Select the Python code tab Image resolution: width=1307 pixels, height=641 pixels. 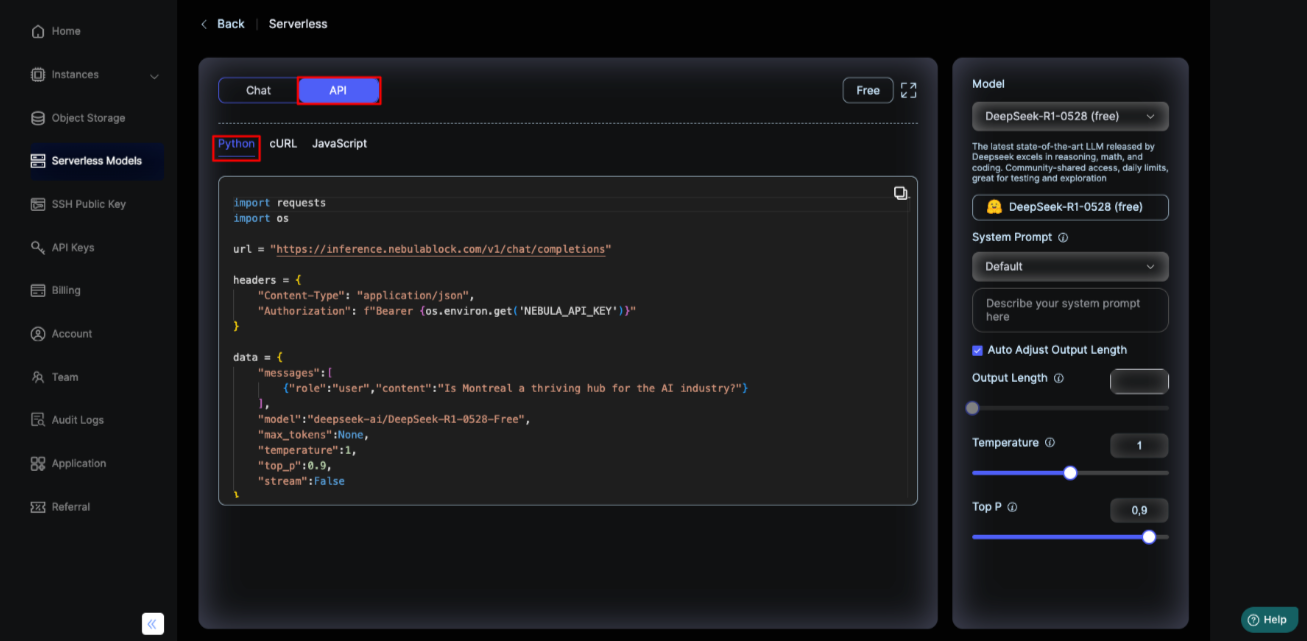point(237,144)
